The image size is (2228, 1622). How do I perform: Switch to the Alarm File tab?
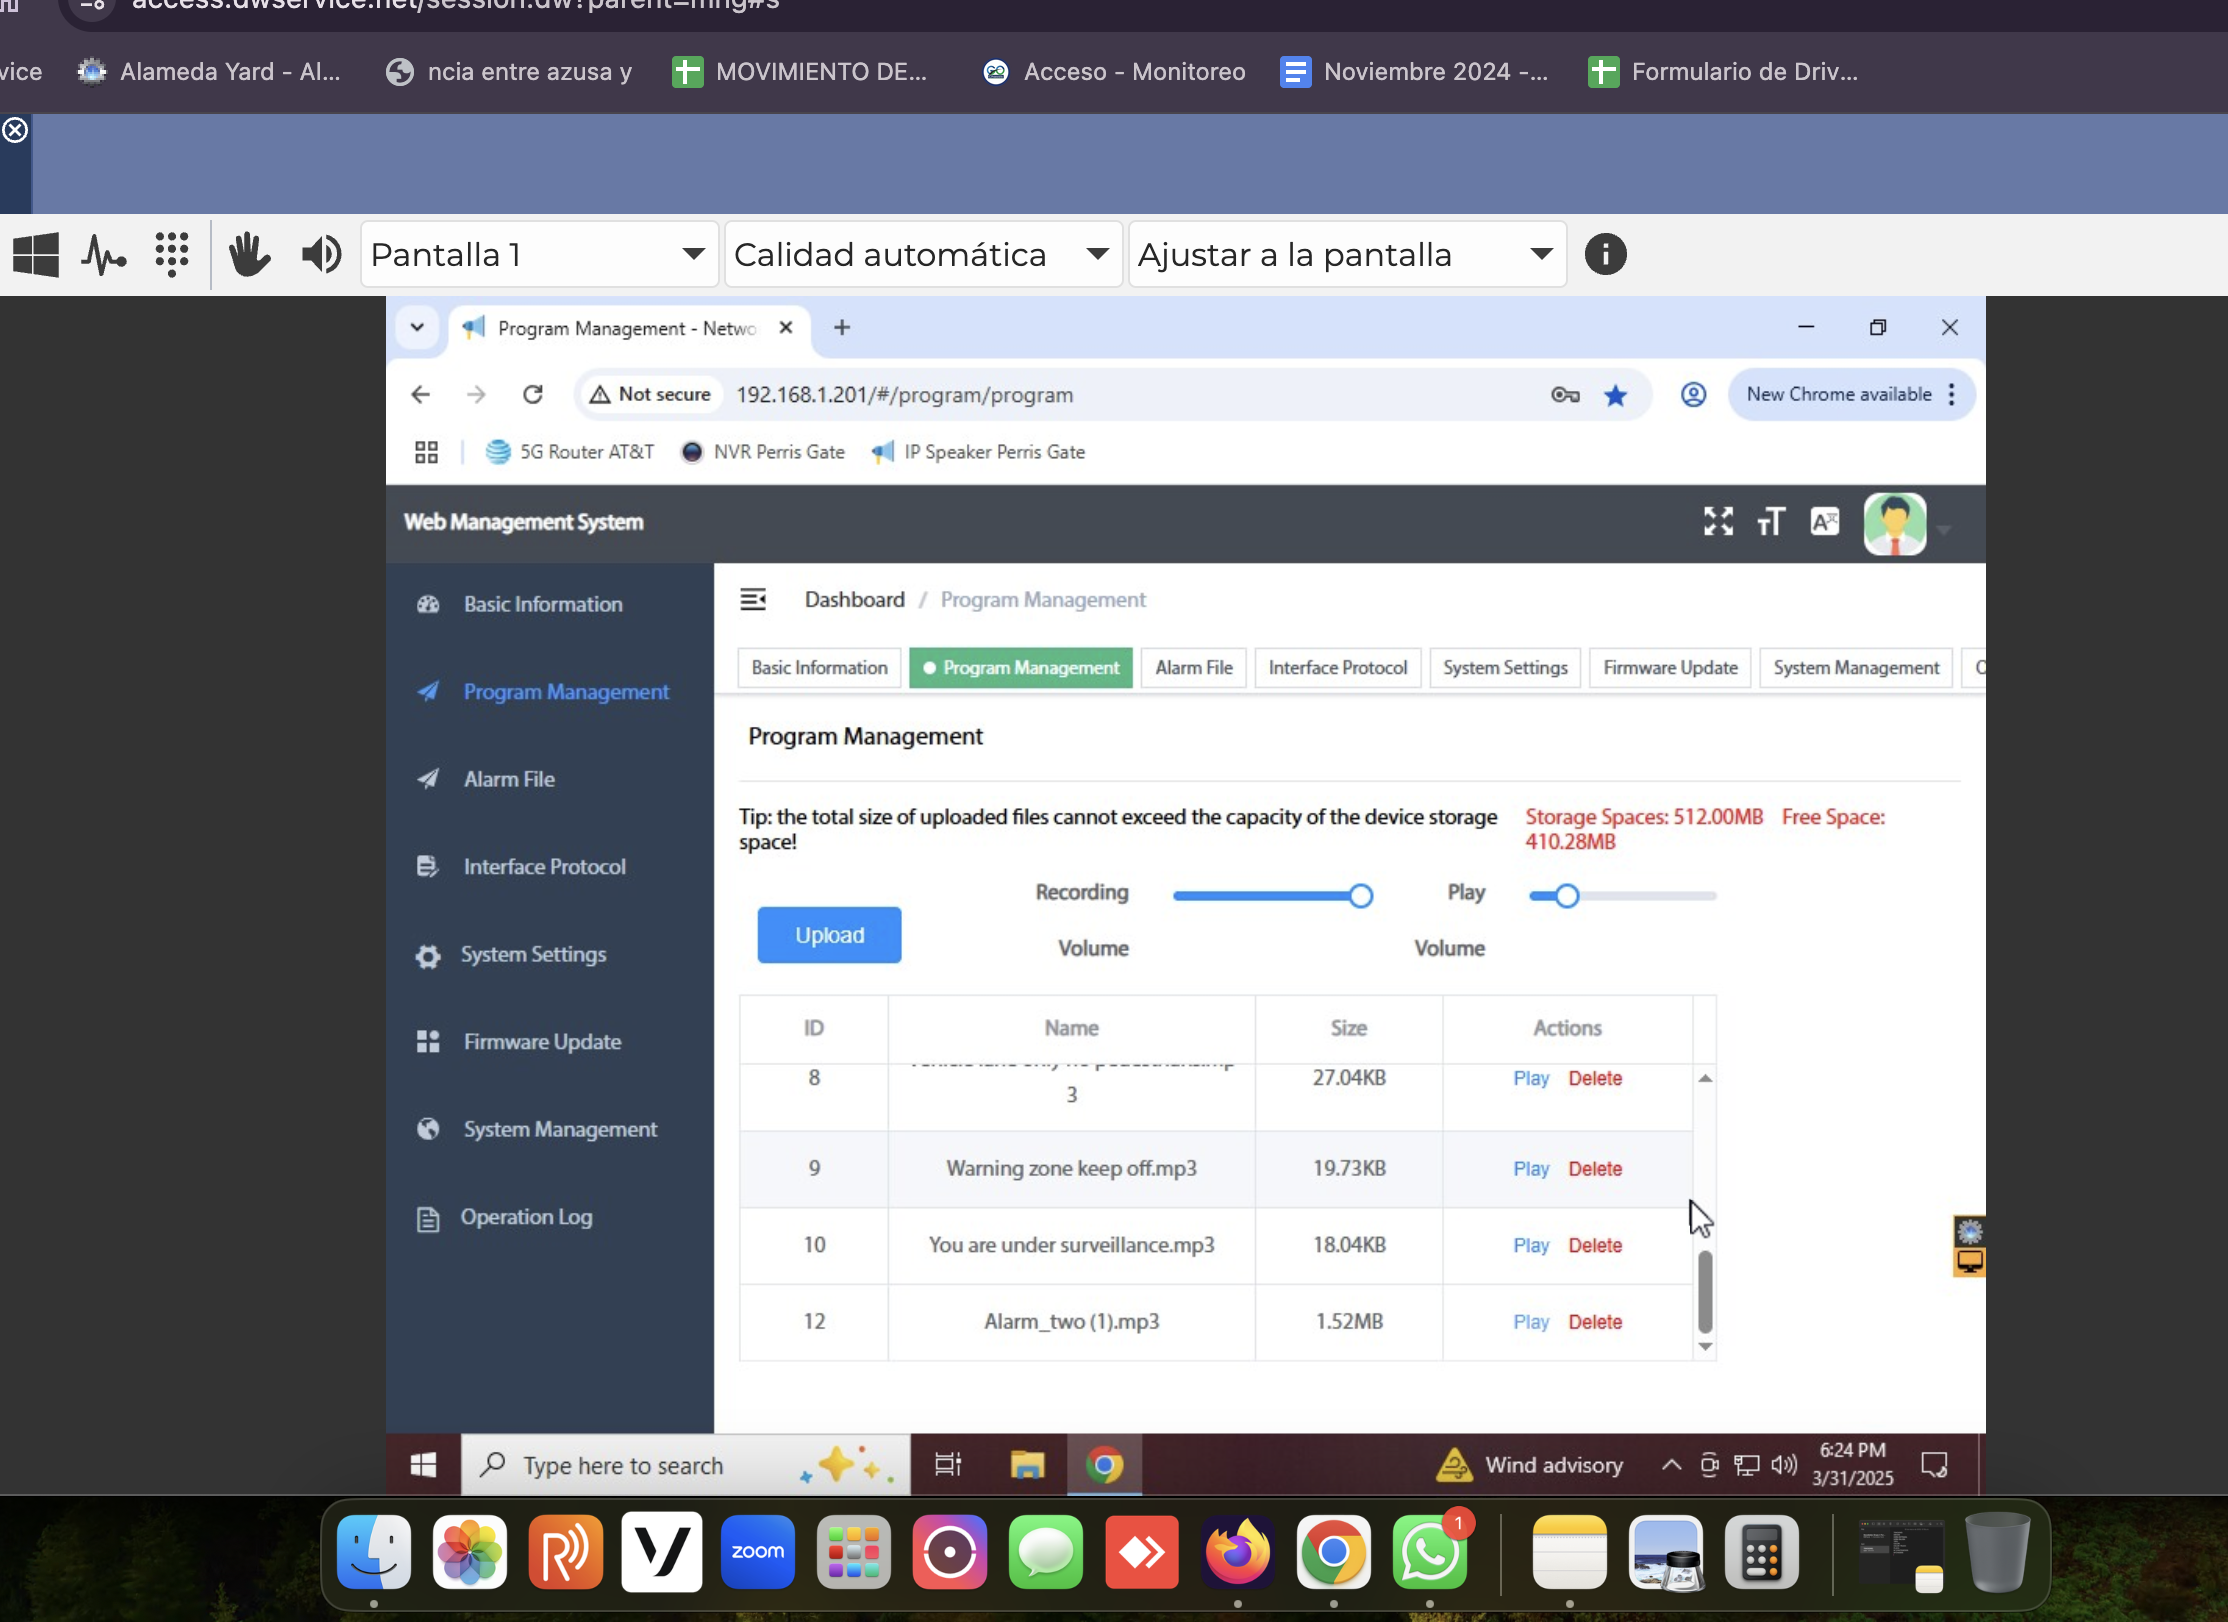tap(1194, 668)
